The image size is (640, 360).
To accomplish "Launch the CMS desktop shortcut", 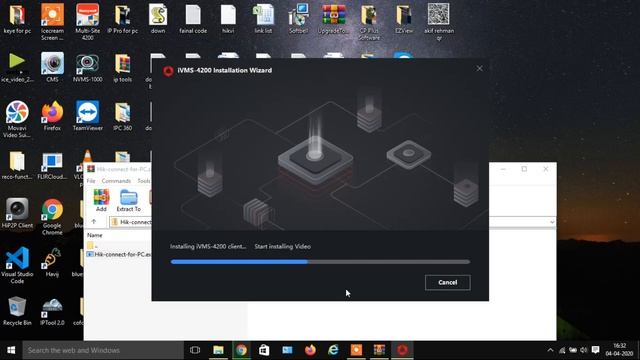I will [x=52, y=67].
